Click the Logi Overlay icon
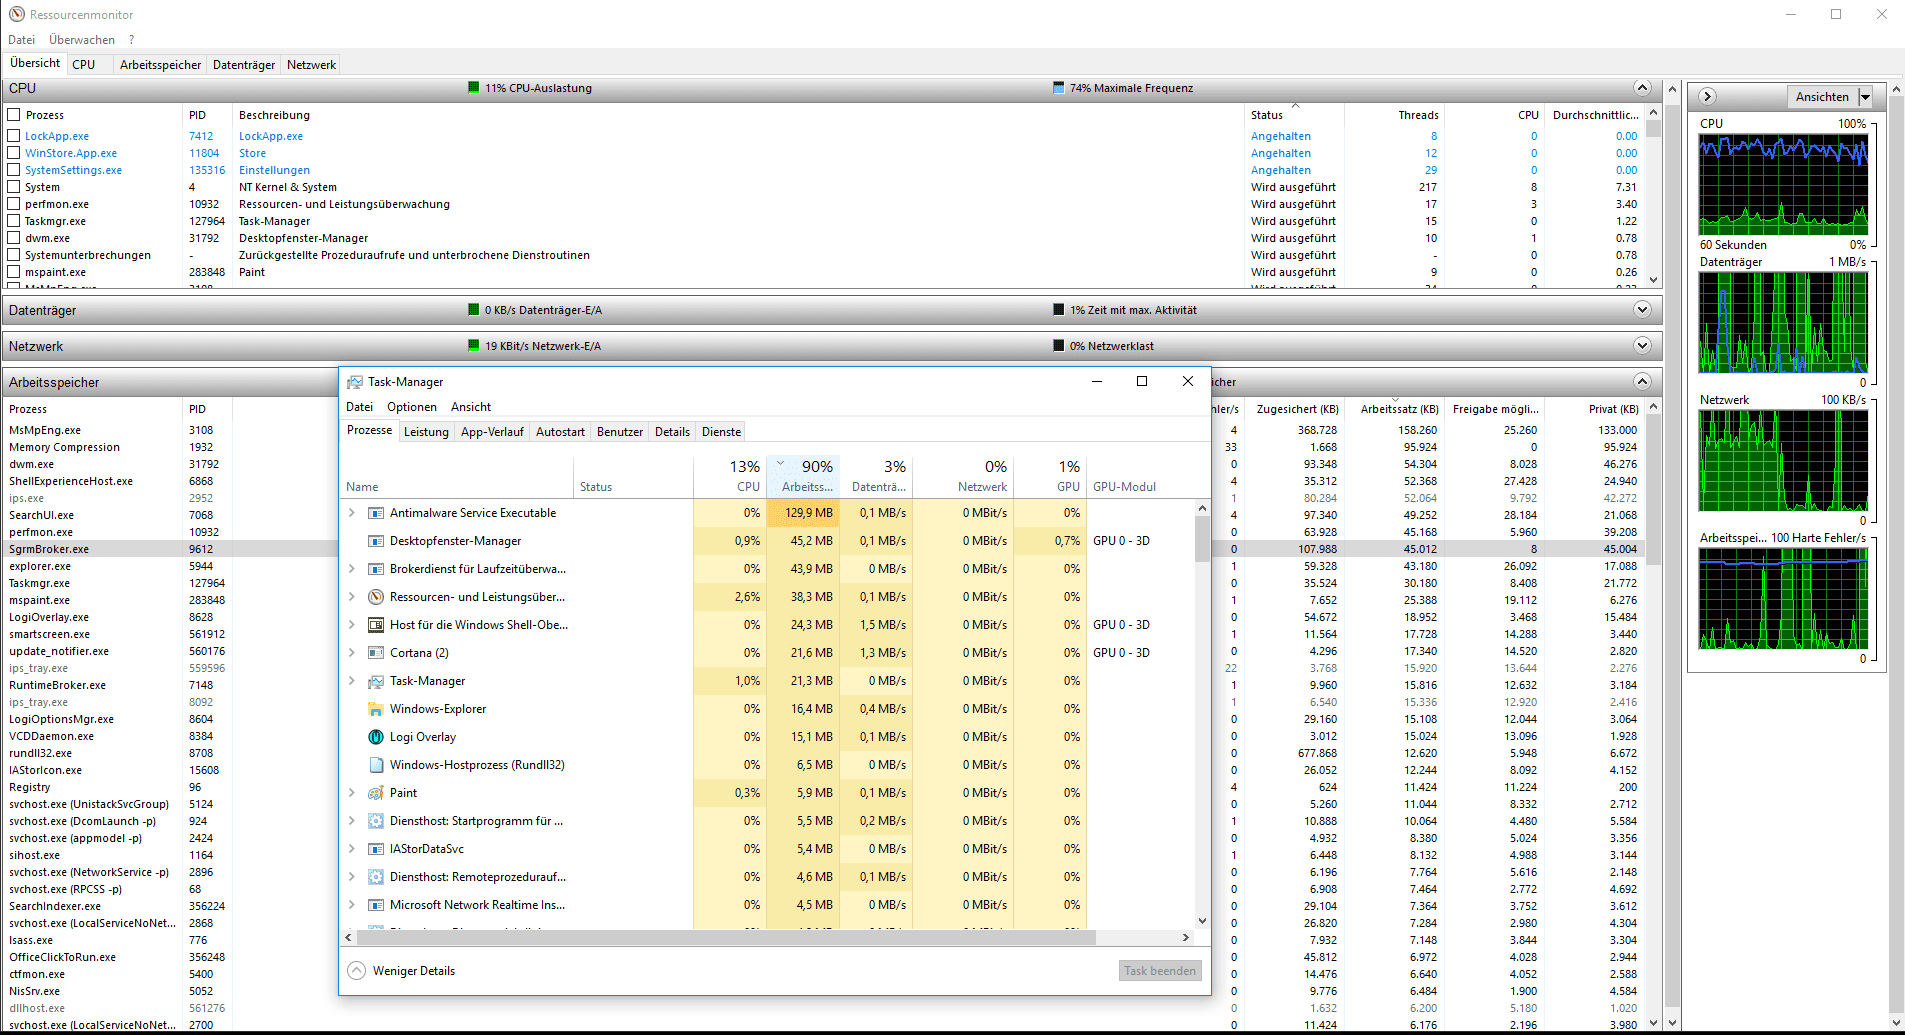 click(x=376, y=737)
